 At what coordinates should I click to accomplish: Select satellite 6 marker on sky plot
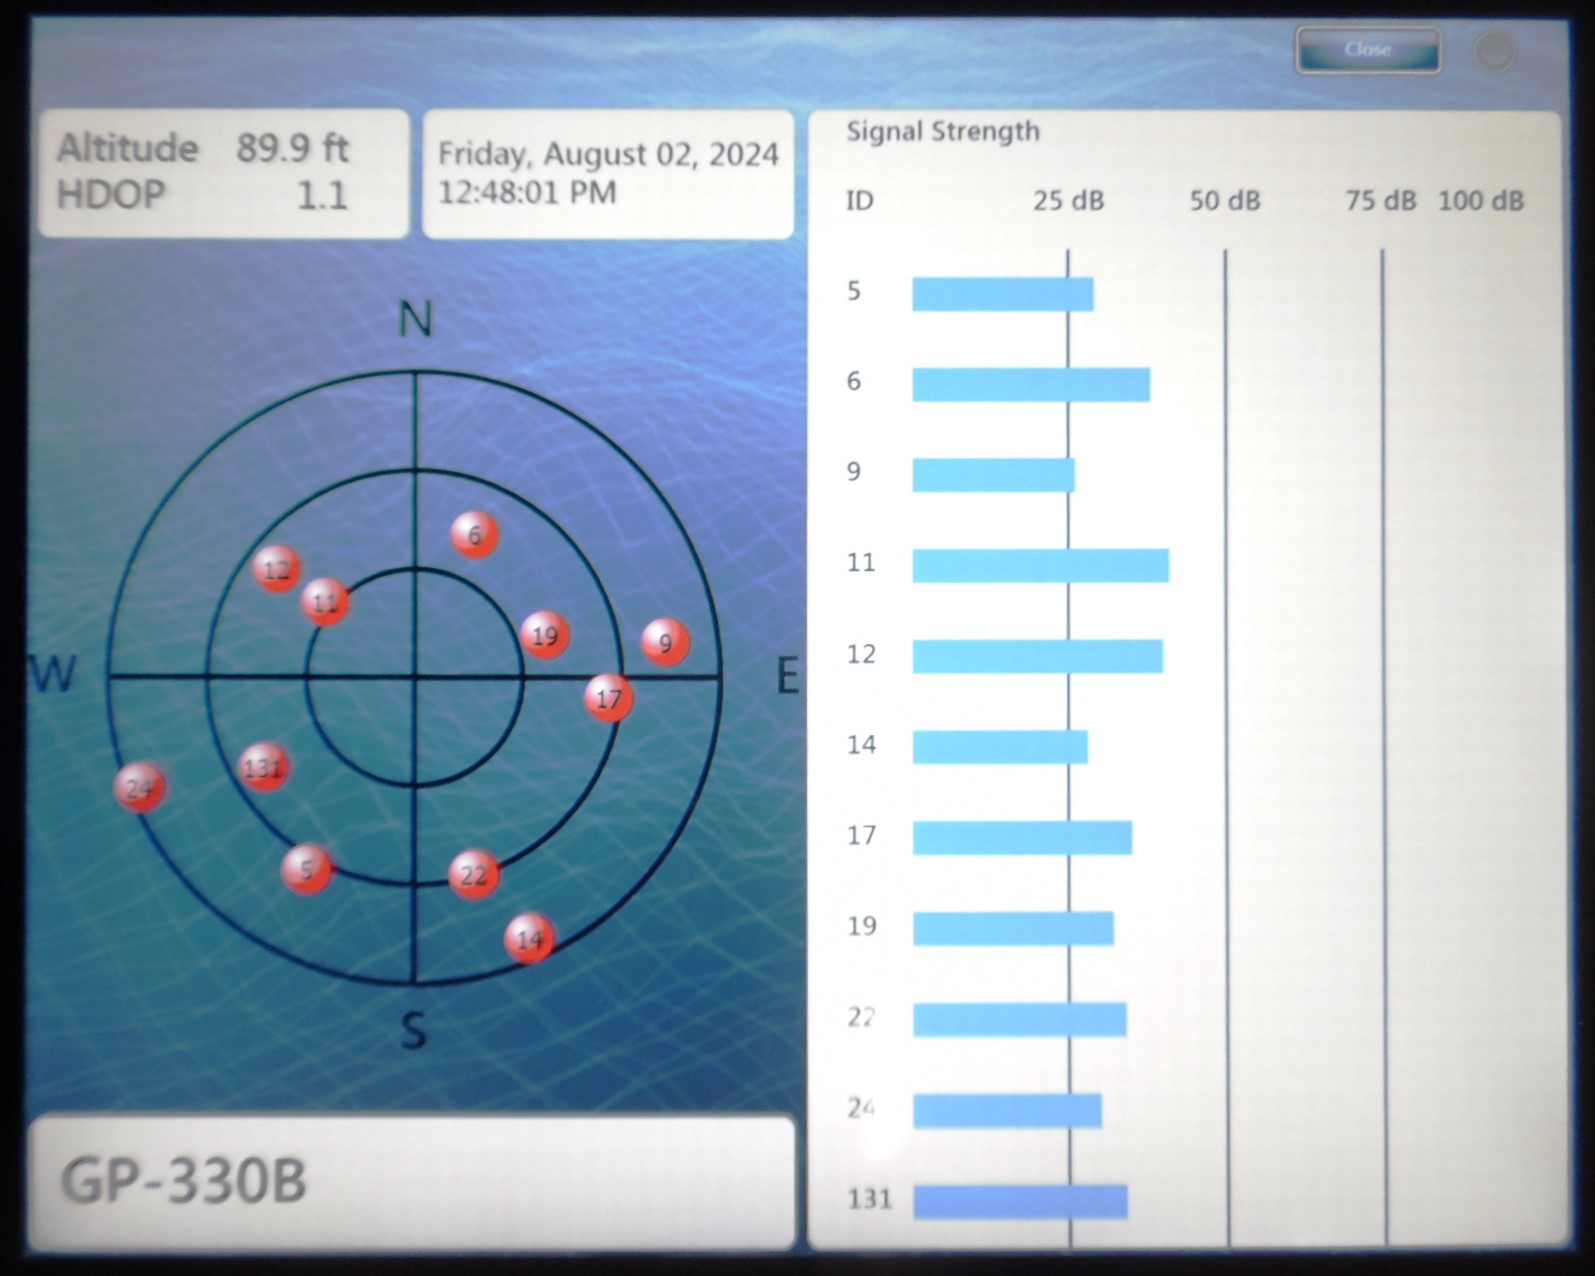pyautogui.click(x=475, y=535)
